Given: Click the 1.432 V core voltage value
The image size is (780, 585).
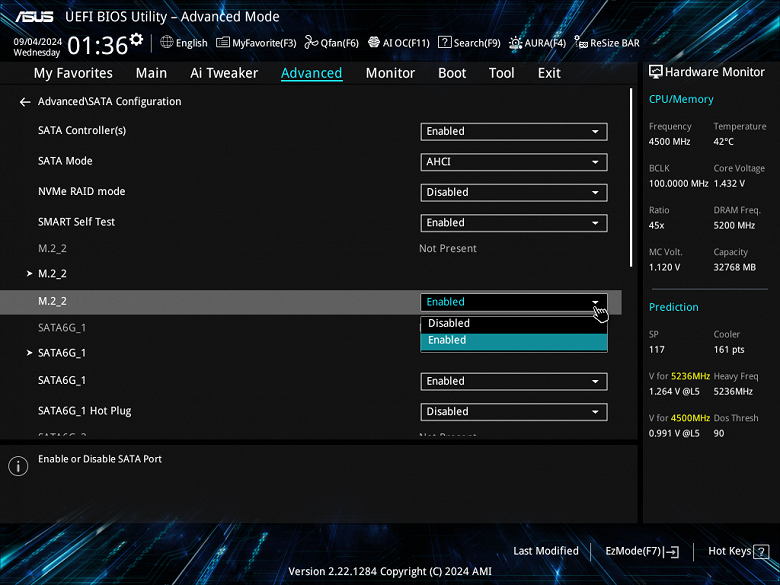Looking at the screenshot, I should pyautogui.click(x=729, y=184).
